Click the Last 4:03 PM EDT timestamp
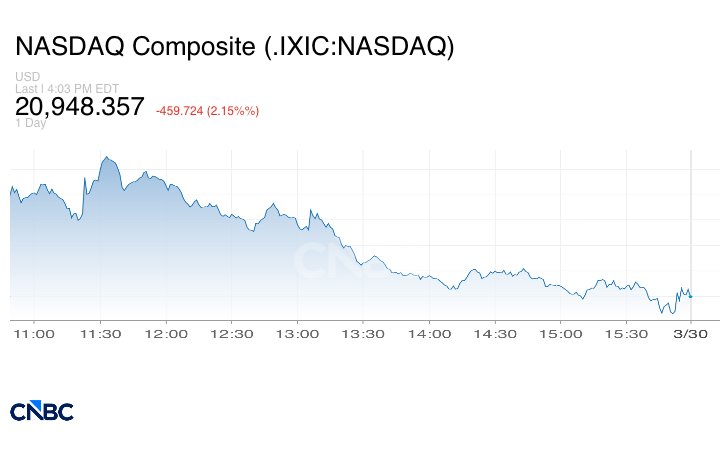720x450 pixels. point(69,89)
